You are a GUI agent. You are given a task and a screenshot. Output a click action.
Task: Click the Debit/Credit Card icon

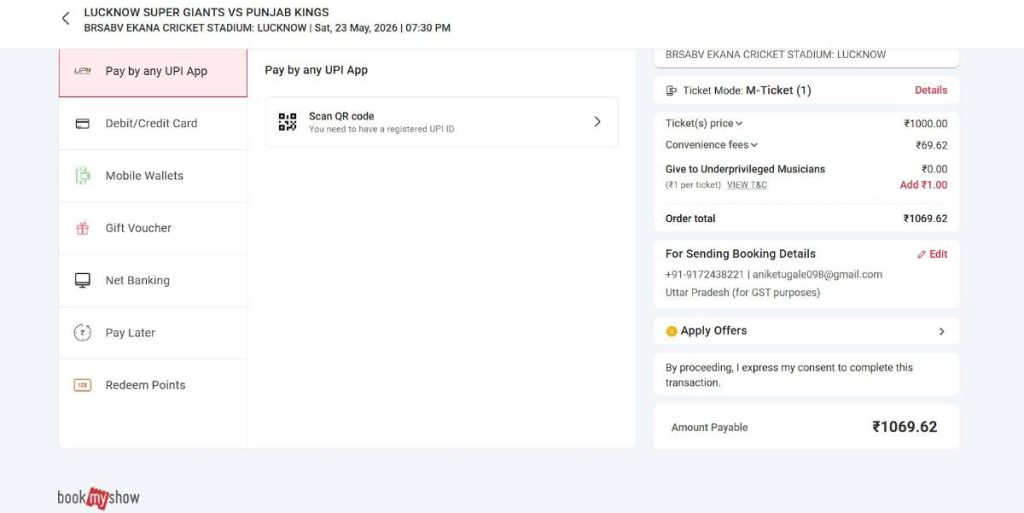coord(82,123)
